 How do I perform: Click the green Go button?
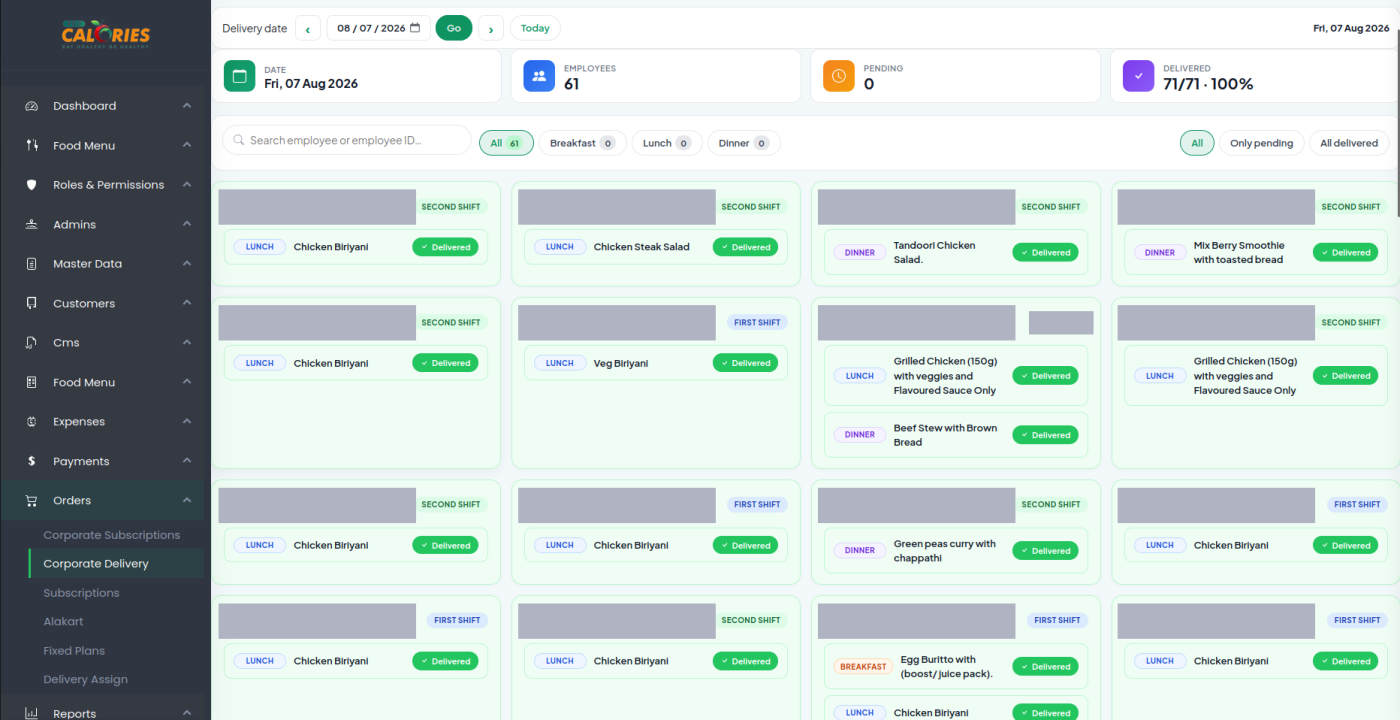454,28
